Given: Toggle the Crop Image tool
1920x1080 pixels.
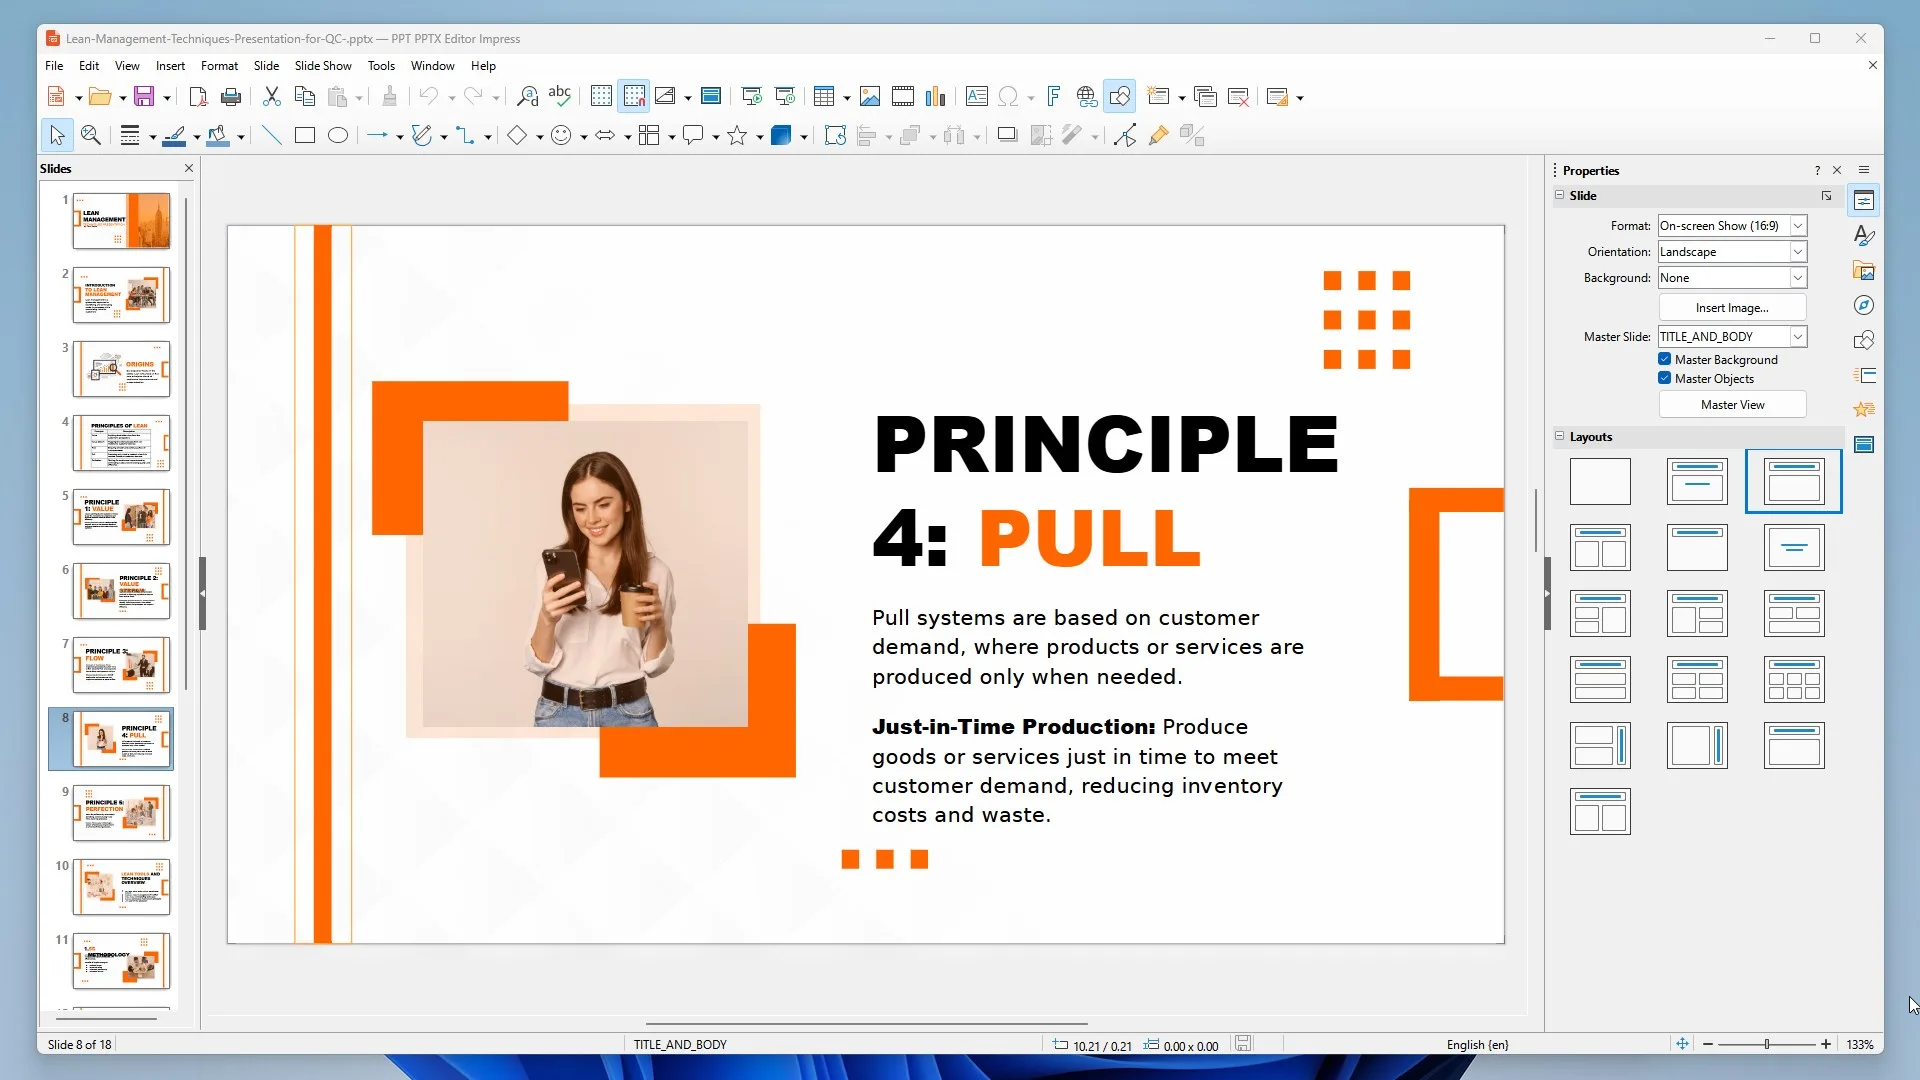Looking at the screenshot, I should pyautogui.click(x=1041, y=136).
